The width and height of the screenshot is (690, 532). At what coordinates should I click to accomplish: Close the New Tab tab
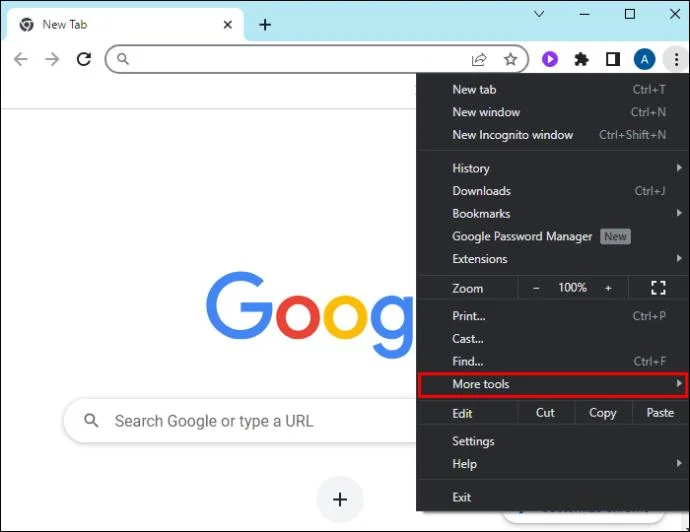tap(228, 25)
